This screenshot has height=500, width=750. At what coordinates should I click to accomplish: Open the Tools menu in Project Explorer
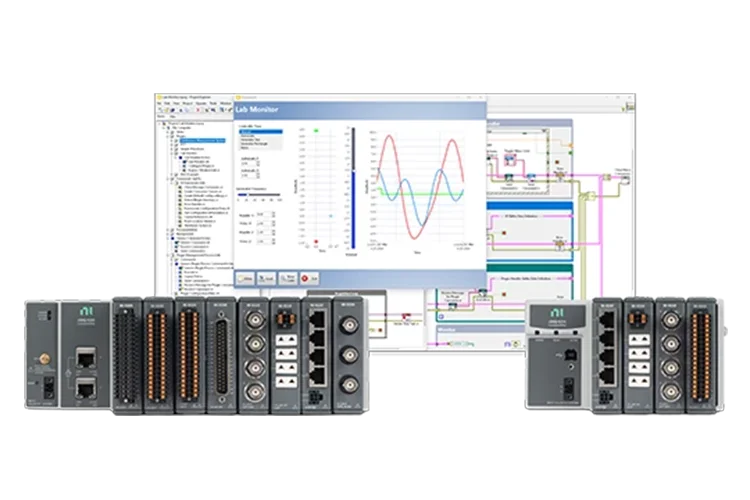coord(213,103)
